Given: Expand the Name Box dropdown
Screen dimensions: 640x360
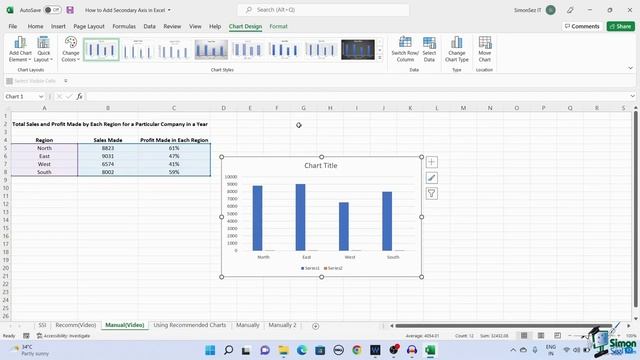Looking at the screenshot, I should 41,97.
